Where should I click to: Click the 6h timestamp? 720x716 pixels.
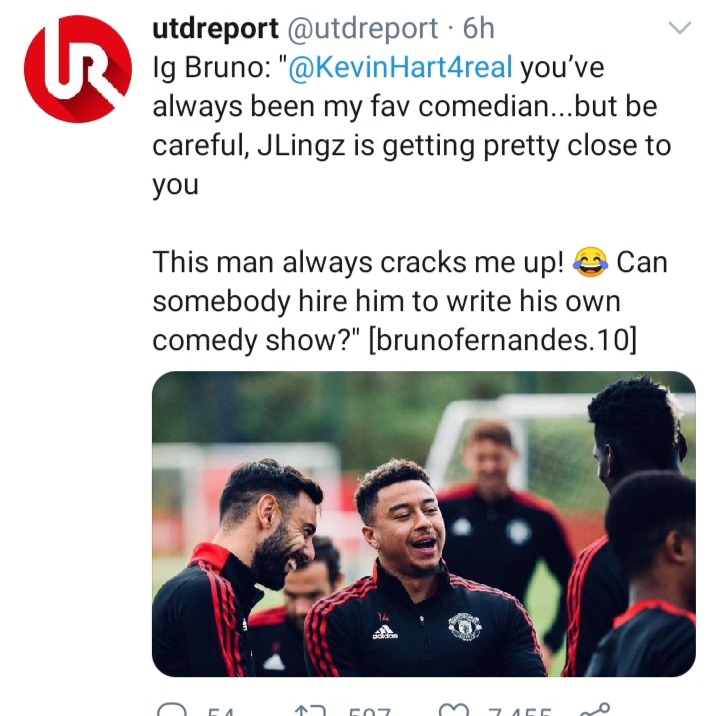click(478, 28)
